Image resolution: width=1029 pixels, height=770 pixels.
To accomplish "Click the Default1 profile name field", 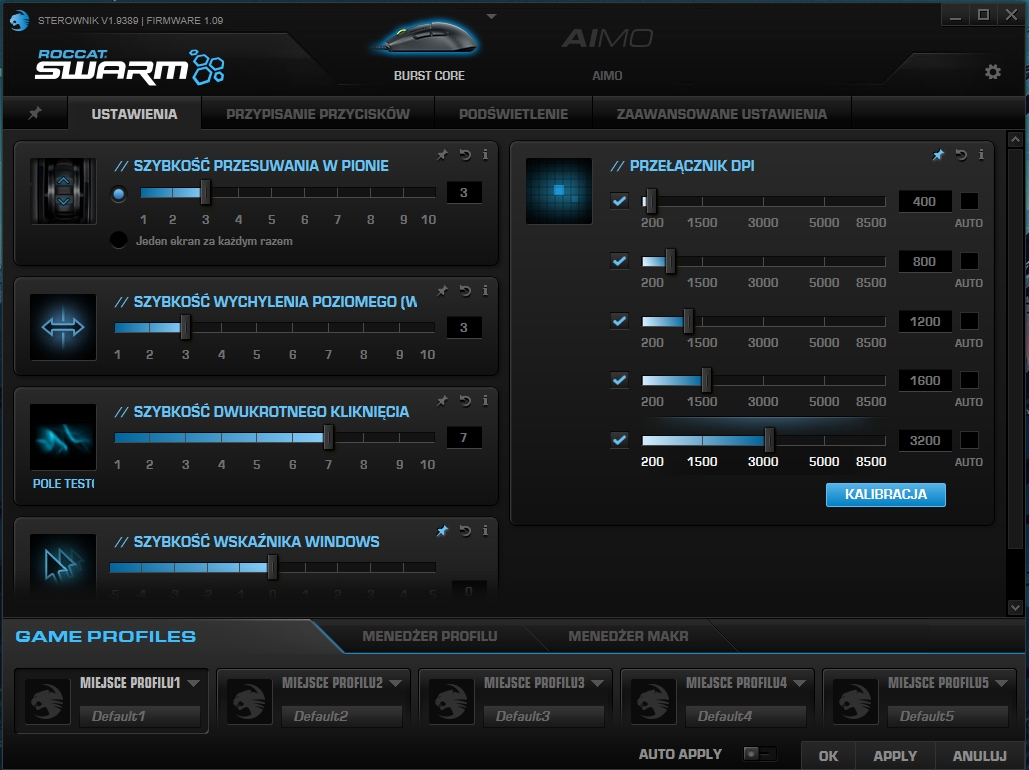I will click(x=139, y=716).
